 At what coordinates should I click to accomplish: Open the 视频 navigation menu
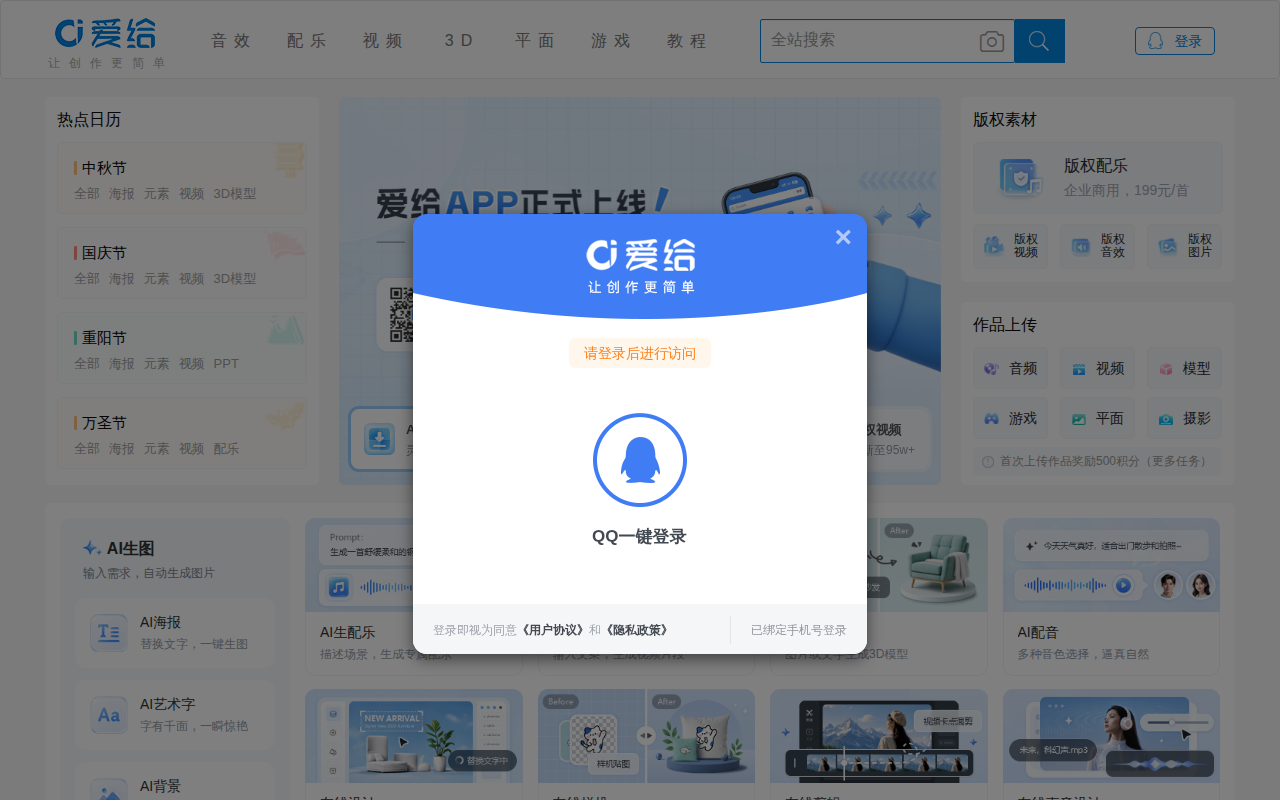(383, 41)
